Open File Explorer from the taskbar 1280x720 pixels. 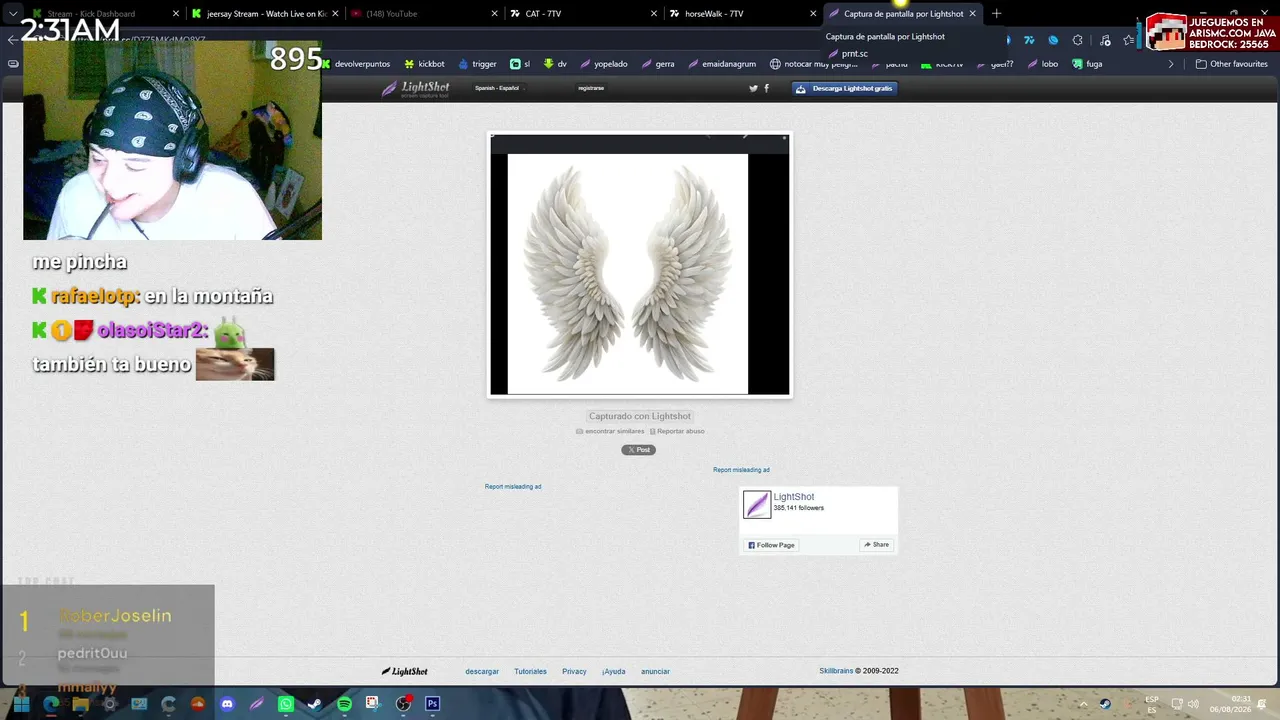pos(80,704)
